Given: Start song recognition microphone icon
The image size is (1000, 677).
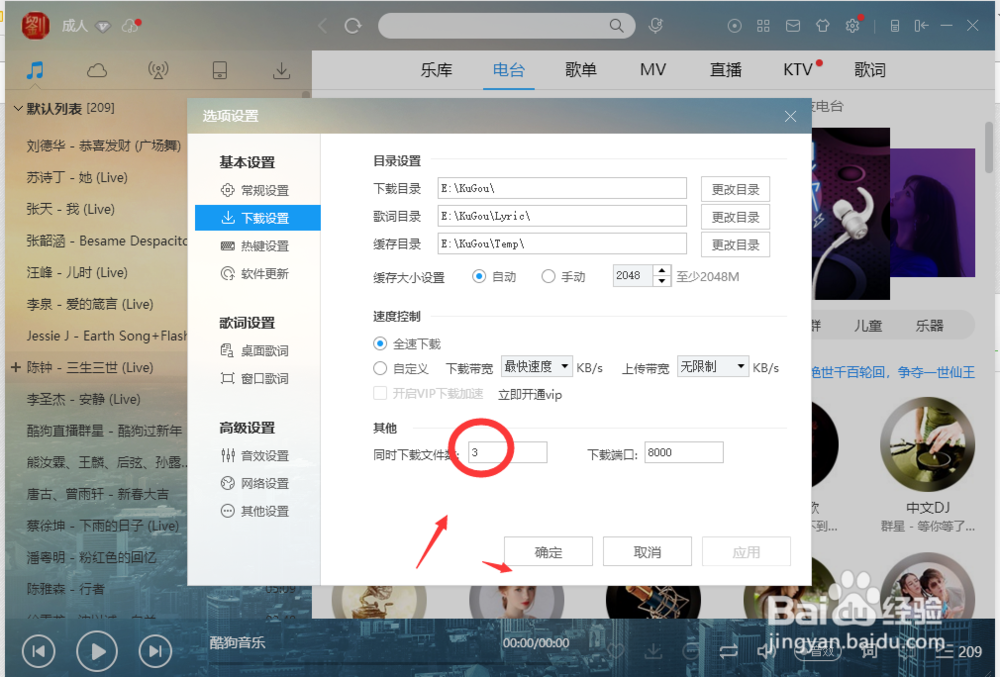Looking at the screenshot, I should click(656, 25).
